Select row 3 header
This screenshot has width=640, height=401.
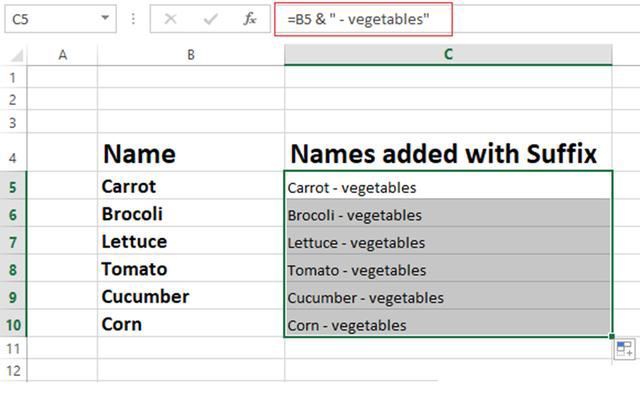(13, 122)
